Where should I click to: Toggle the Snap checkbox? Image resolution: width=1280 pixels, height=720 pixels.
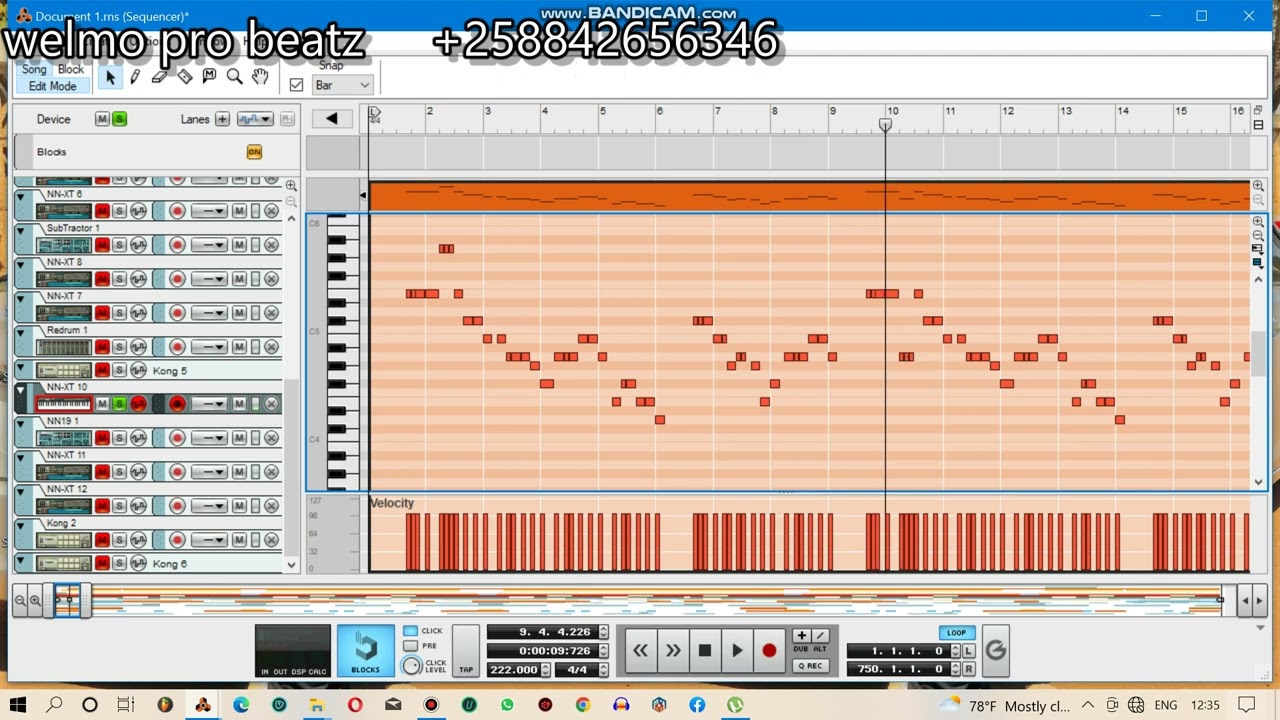pos(296,85)
